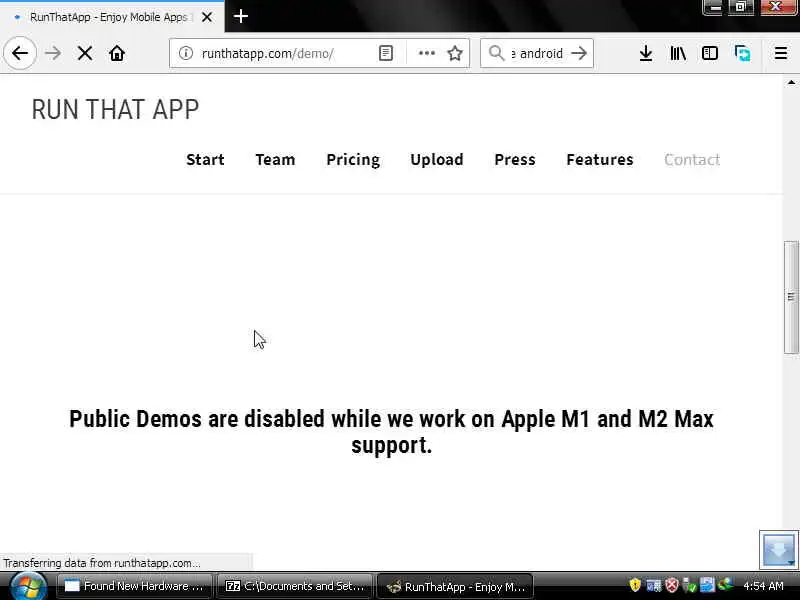
Task: Open page actions three-dot menu
Action: (427, 53)
